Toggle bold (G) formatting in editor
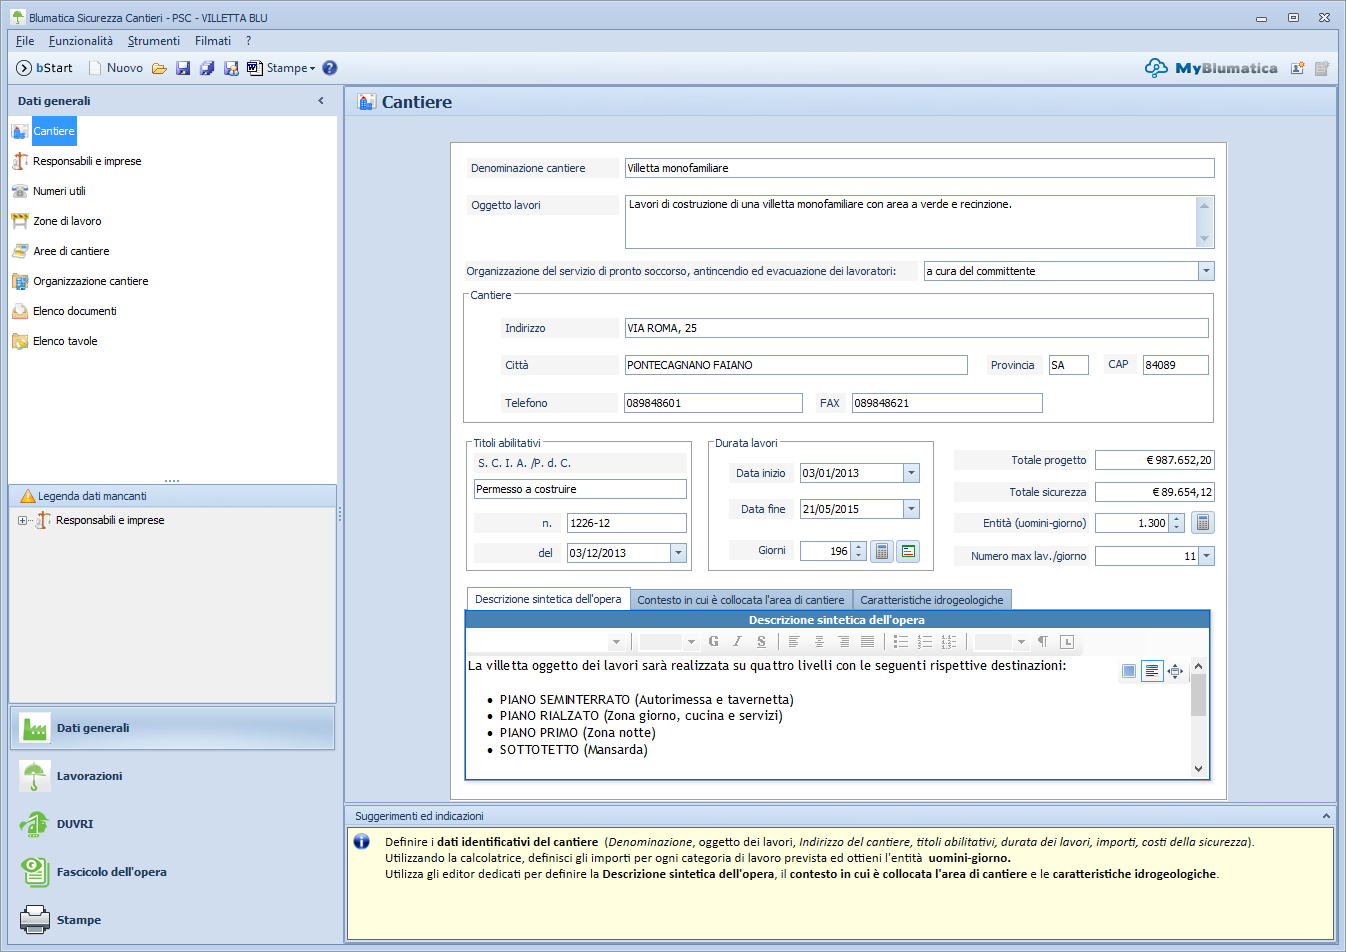Image resolution: width=1346 pixels, height=952 pixels. coord(713,642)
